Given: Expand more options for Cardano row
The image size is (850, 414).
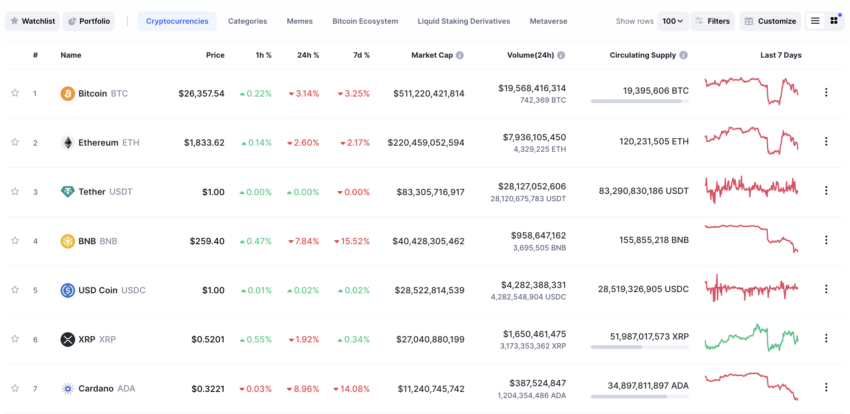Looking at the screenshot, I should 826,388.
